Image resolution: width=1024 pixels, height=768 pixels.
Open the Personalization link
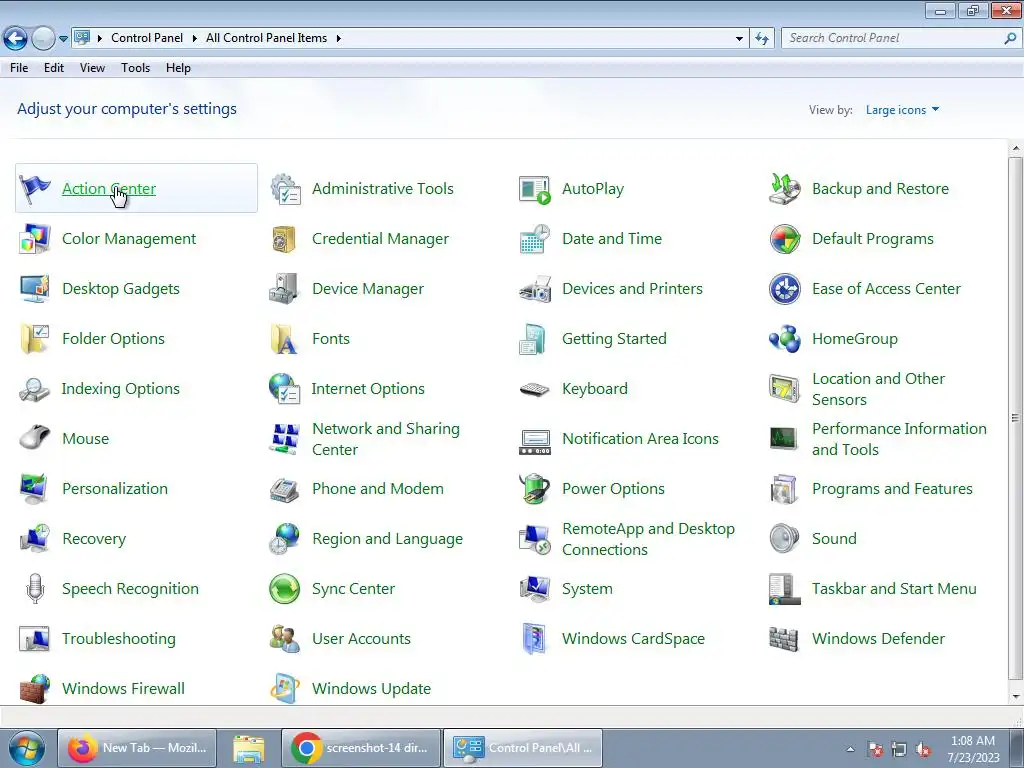(115, 488)
